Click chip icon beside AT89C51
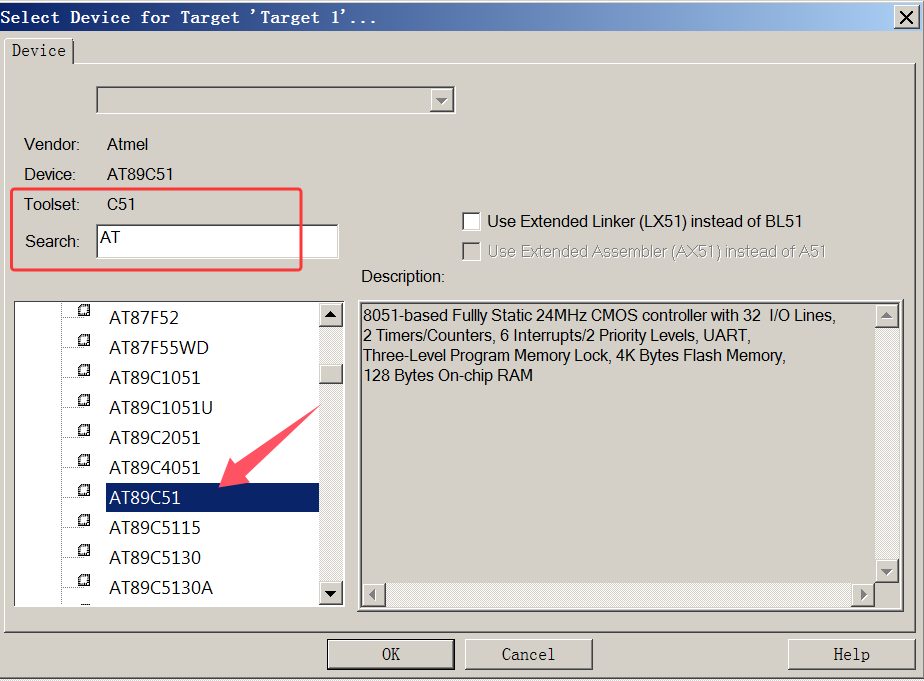Screen dimensions: 924x681 click(x=84, y=490)
